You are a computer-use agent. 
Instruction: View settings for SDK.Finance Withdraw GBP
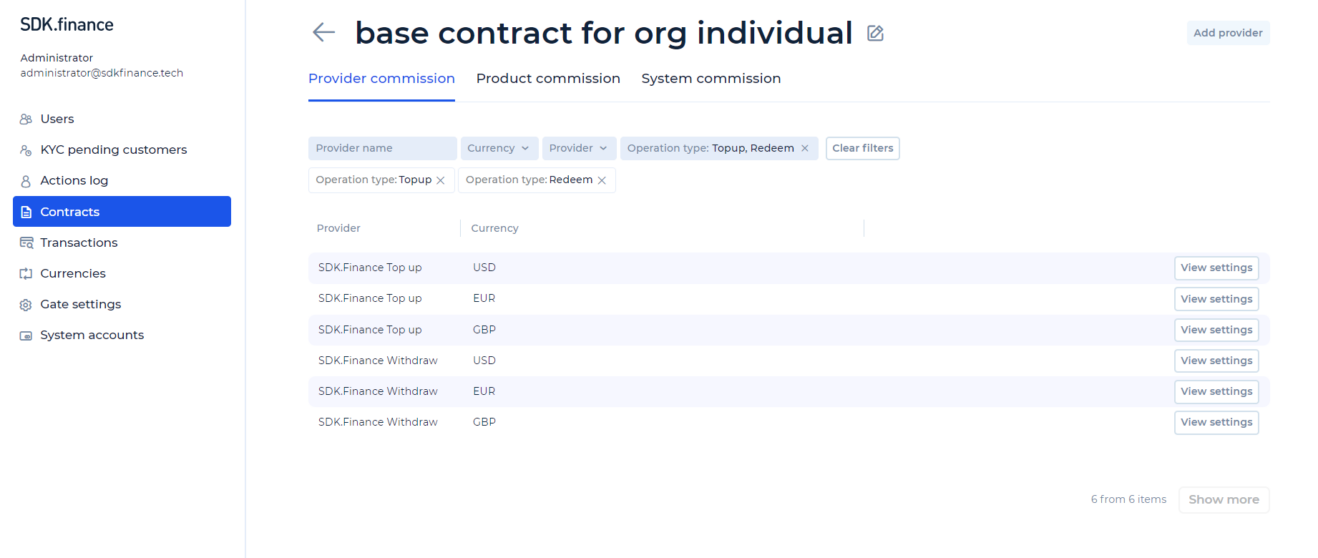pyautogui.click(x=1216, y=423)
